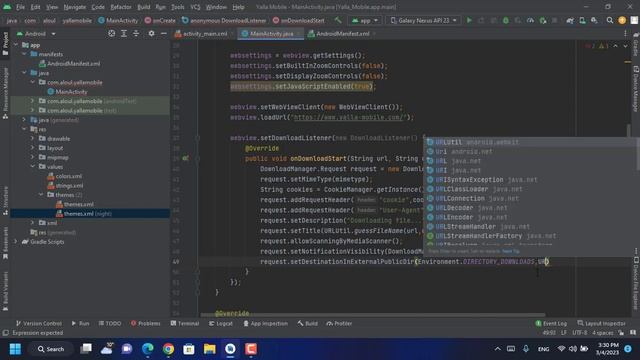Open the Build menu

[x=143, y=7]
